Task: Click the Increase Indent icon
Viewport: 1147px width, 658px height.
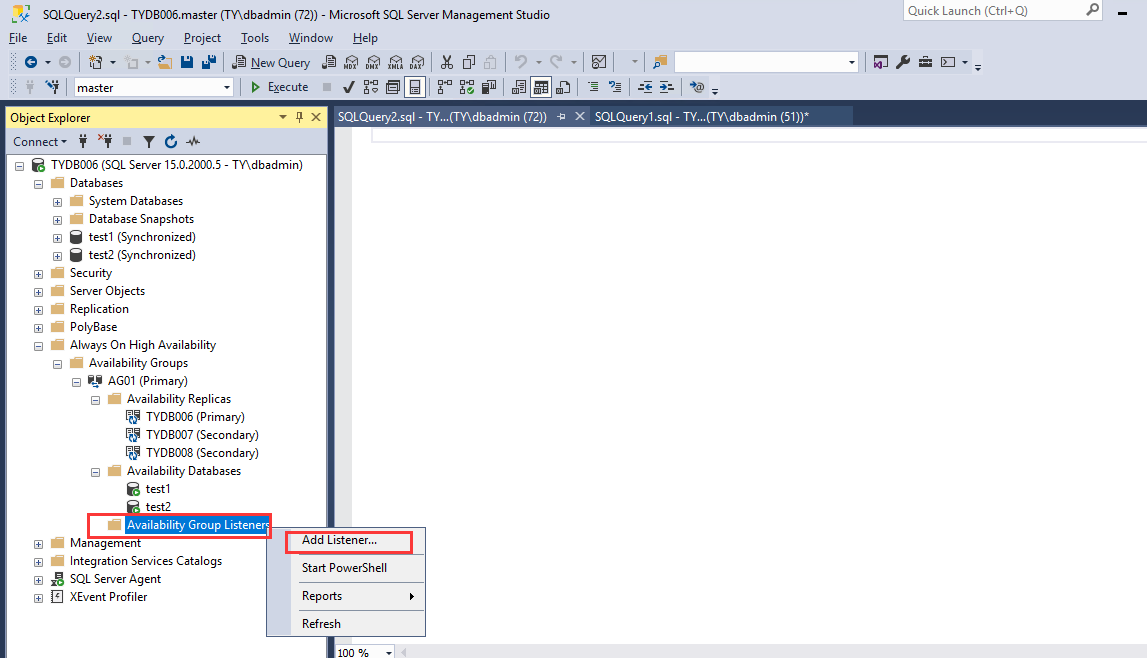Action: [x=666, y=88]
